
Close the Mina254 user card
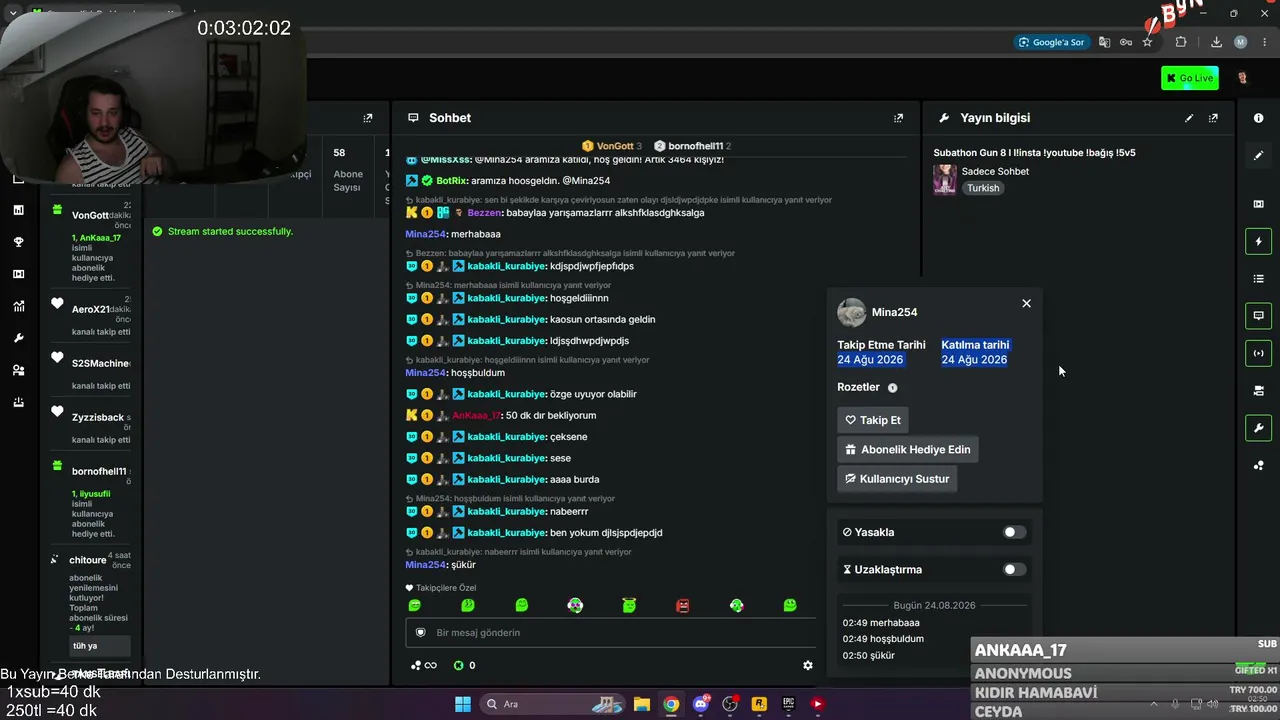click(1026, 303)
